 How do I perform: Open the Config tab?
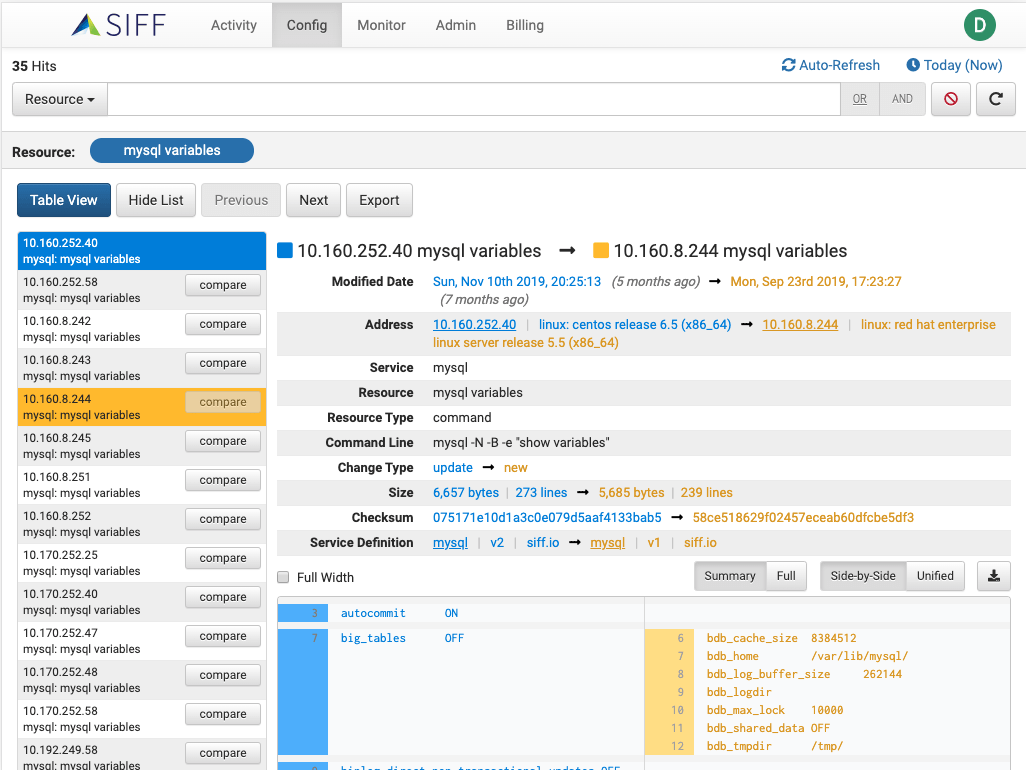(307, 25)
